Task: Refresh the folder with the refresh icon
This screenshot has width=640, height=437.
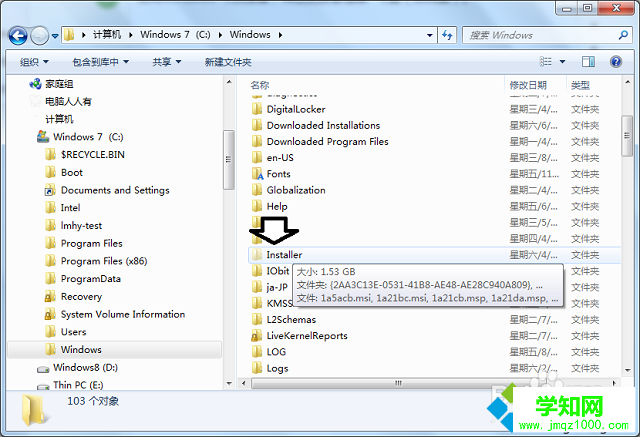Action: 447,35
